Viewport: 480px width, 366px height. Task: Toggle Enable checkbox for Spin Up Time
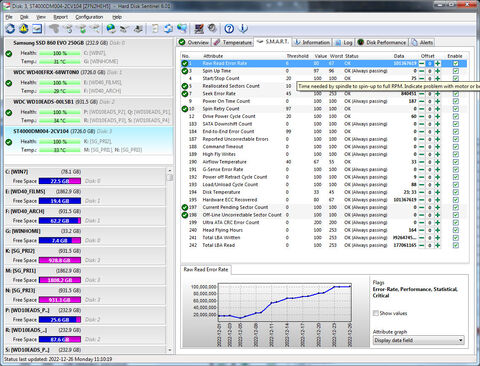[x=456, y=71]
